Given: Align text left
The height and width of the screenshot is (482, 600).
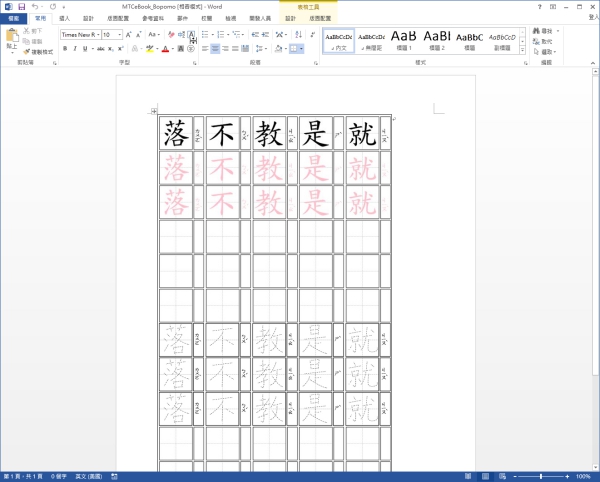Looking at the screenshot, I should click(x=205, y=49).
